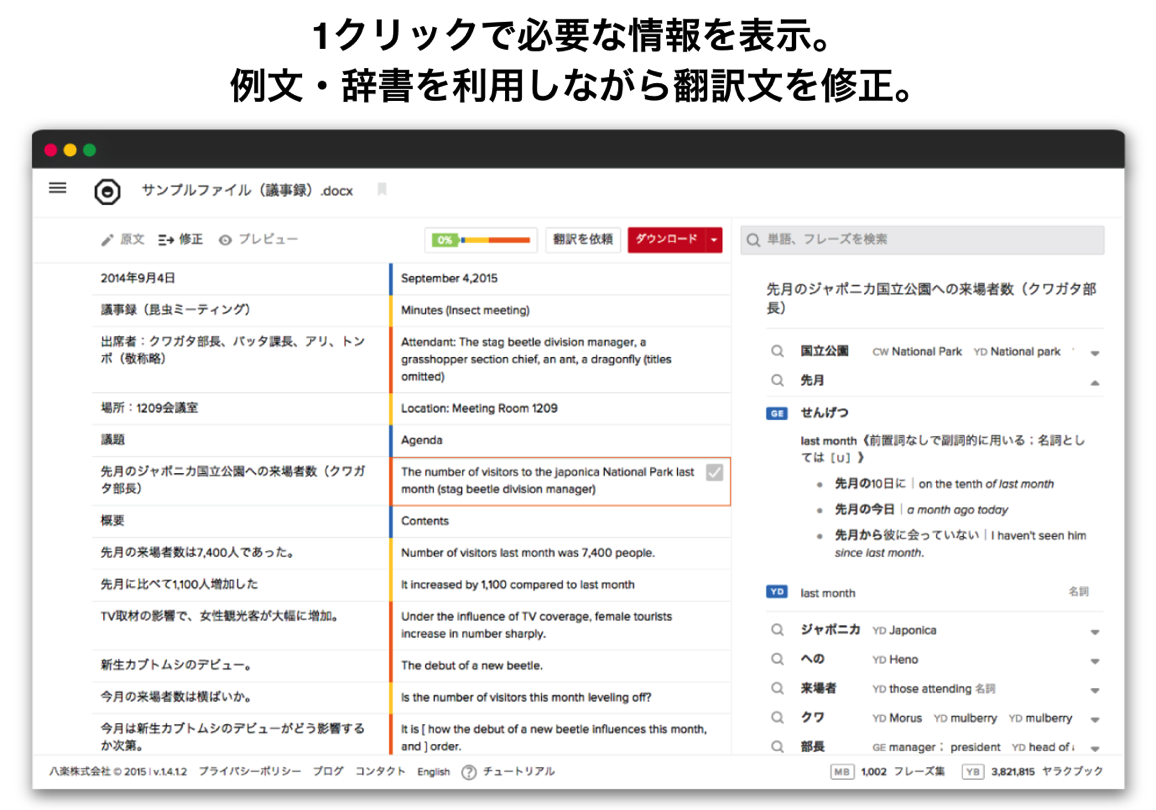Image resolution: width=1156 pixels, height=810 pixels.
Task: Click magnifier icon beside 先月
Action: (777, 380)
